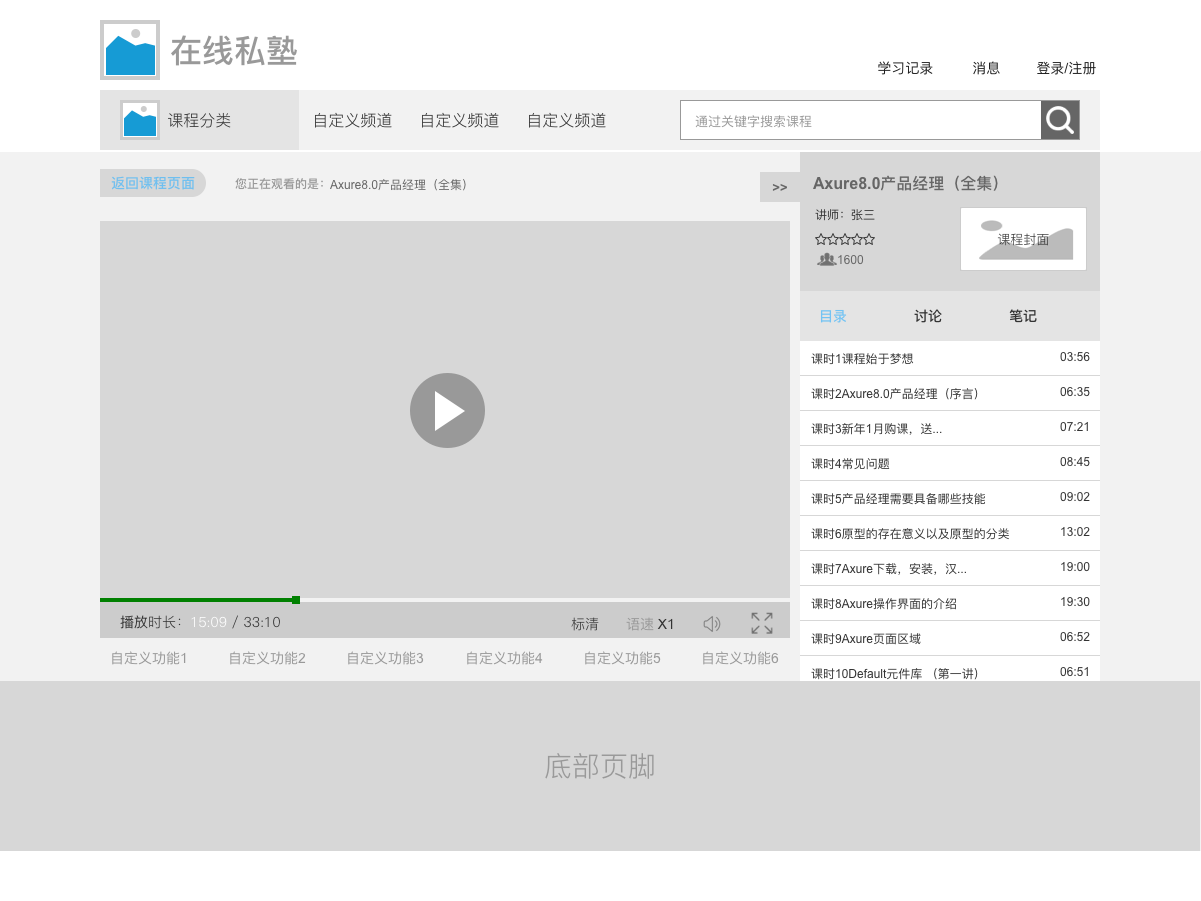Open the second 自定义频道 channel

coord(459,120)
